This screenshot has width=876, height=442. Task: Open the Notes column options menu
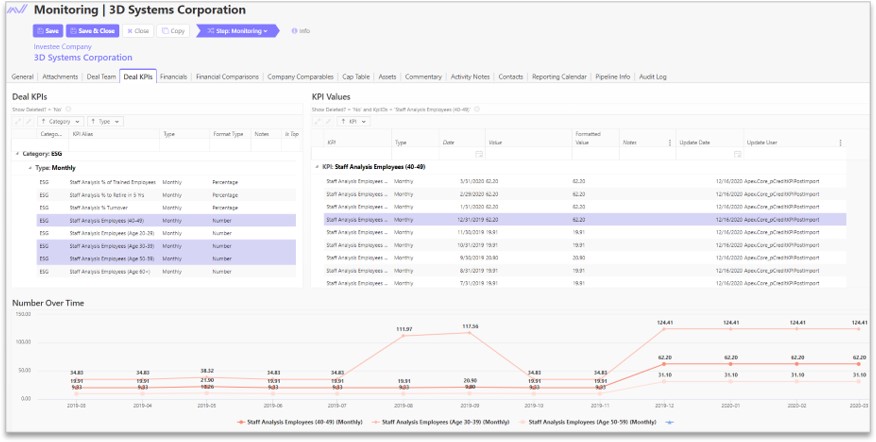pyautogui.click(x=670, y=143)
